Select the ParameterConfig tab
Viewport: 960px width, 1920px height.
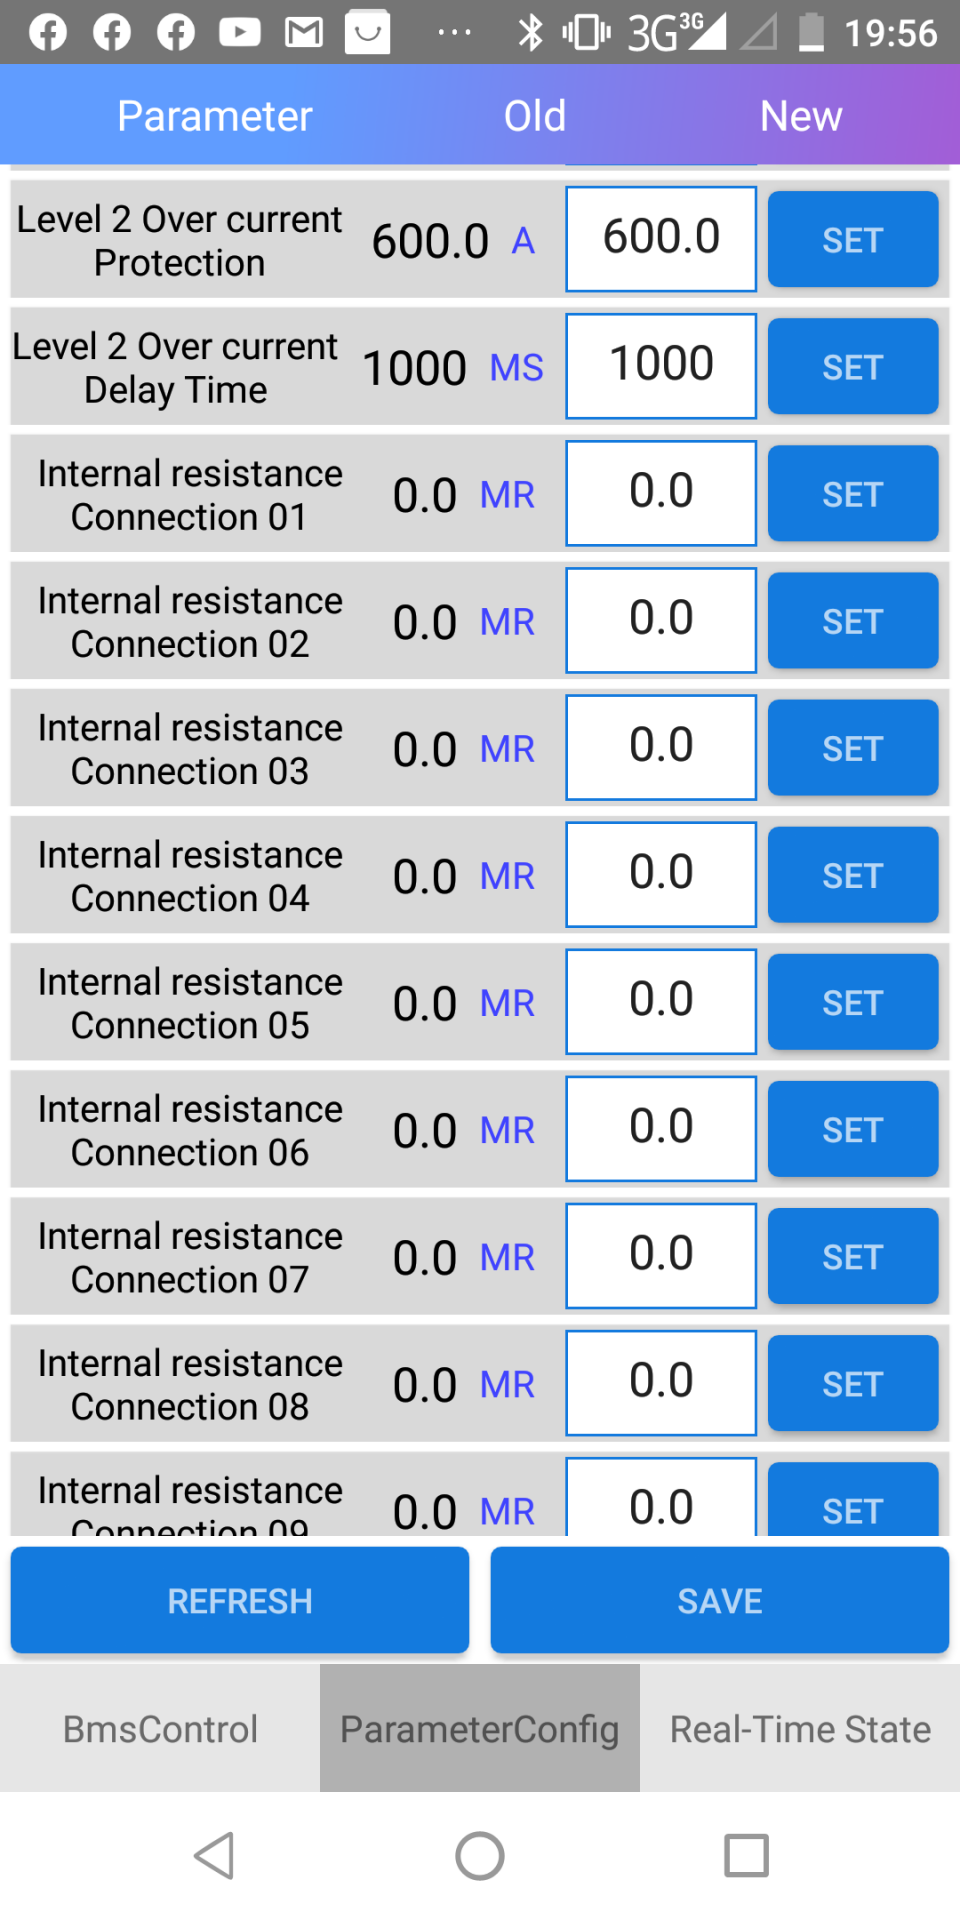coord(480,1729)
